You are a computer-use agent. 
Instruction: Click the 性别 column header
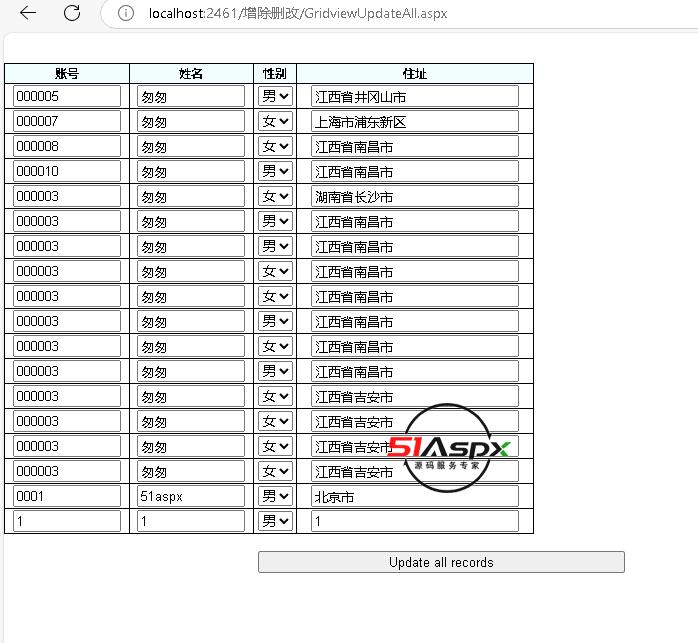[x=275, y=73]
